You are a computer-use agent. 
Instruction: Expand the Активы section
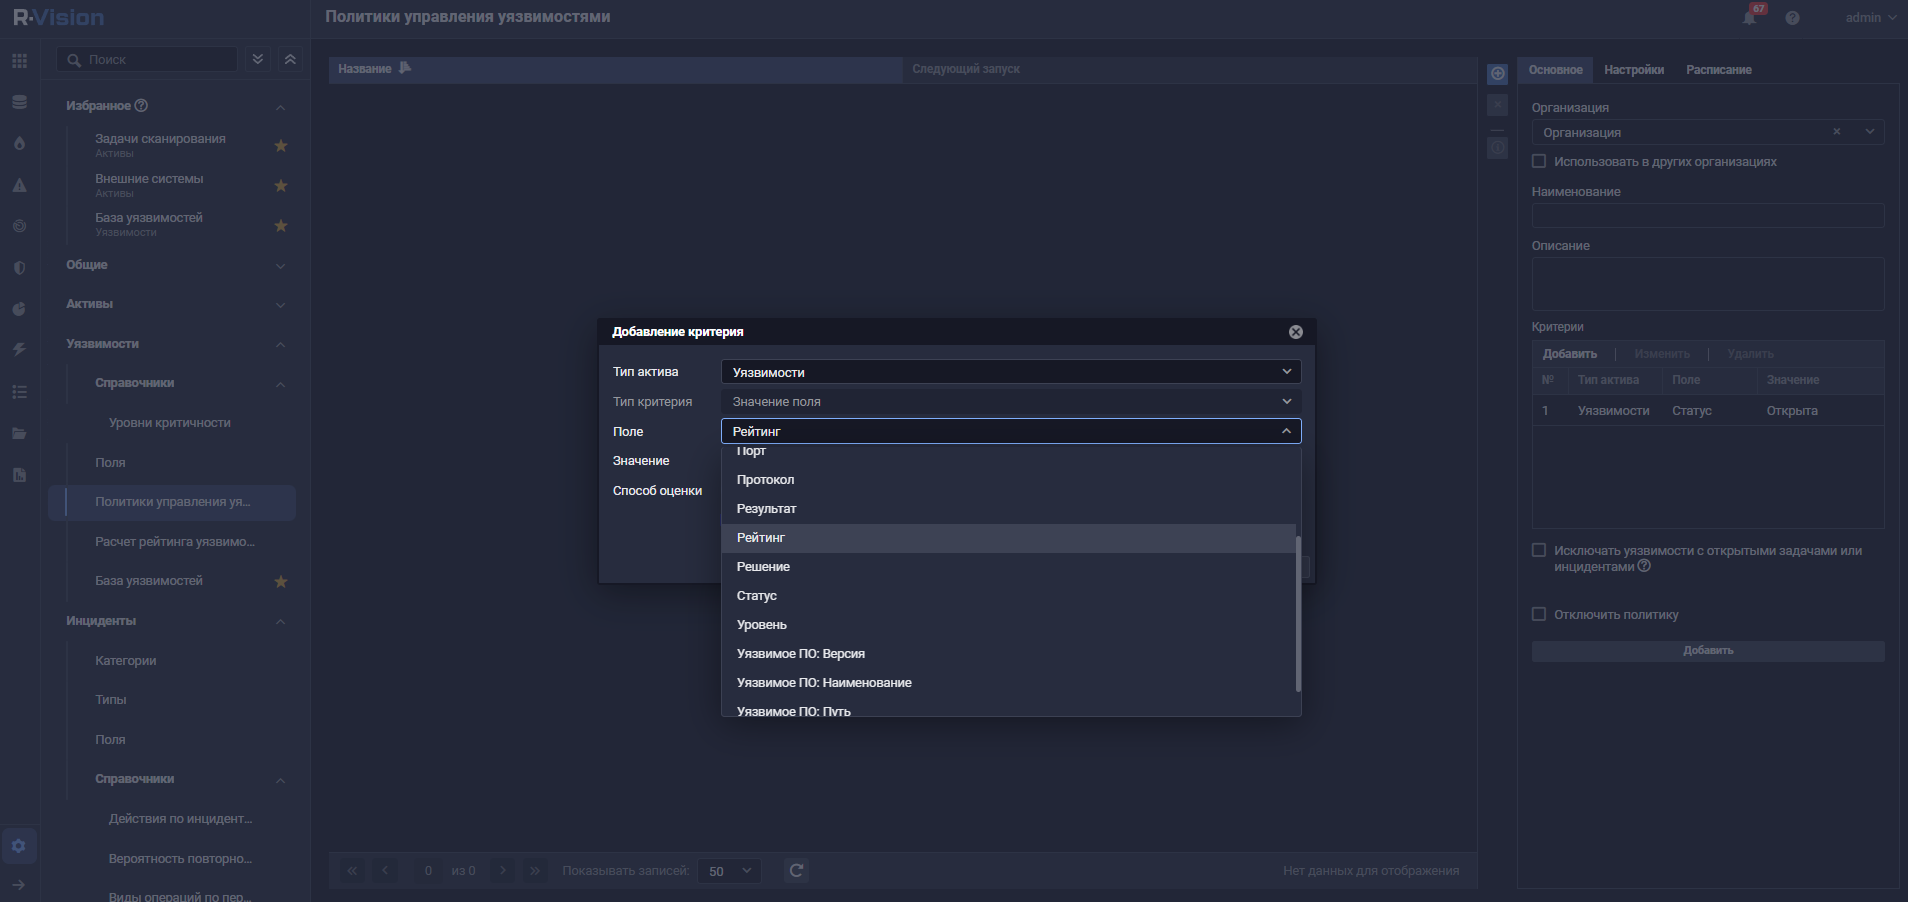[x=281, y=305]
